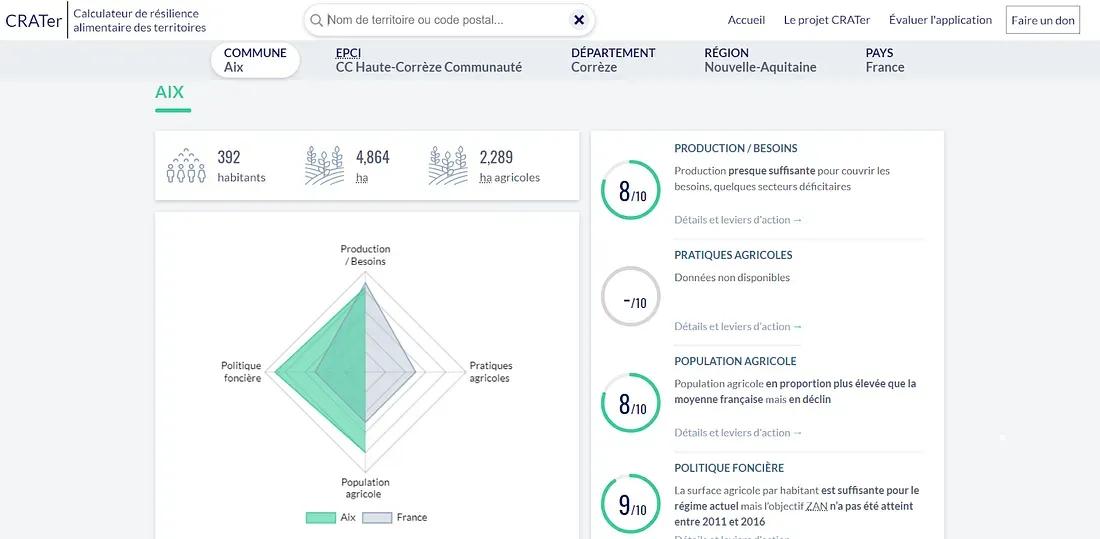
Task: Click the habitants people icon
Action: click(186, 165)
